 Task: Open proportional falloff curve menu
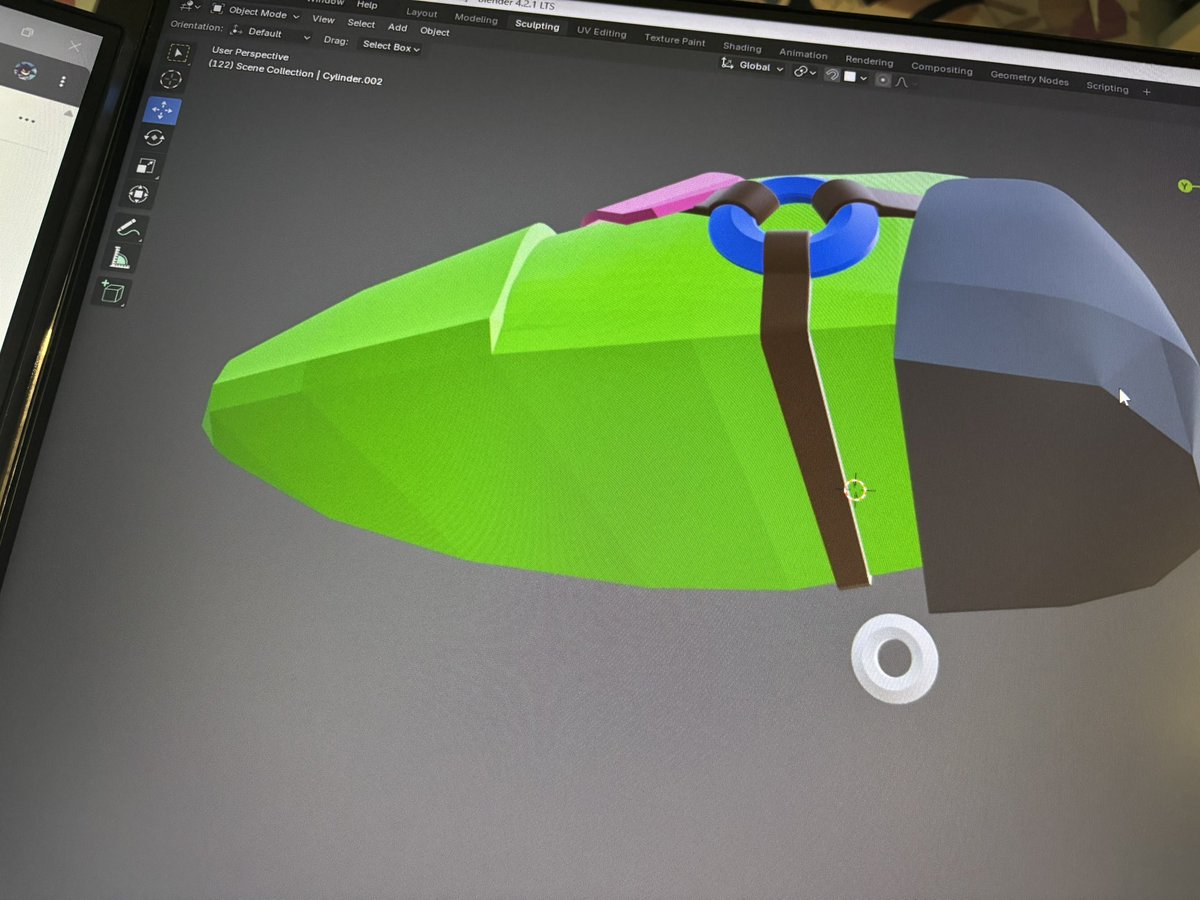(902, 82)
